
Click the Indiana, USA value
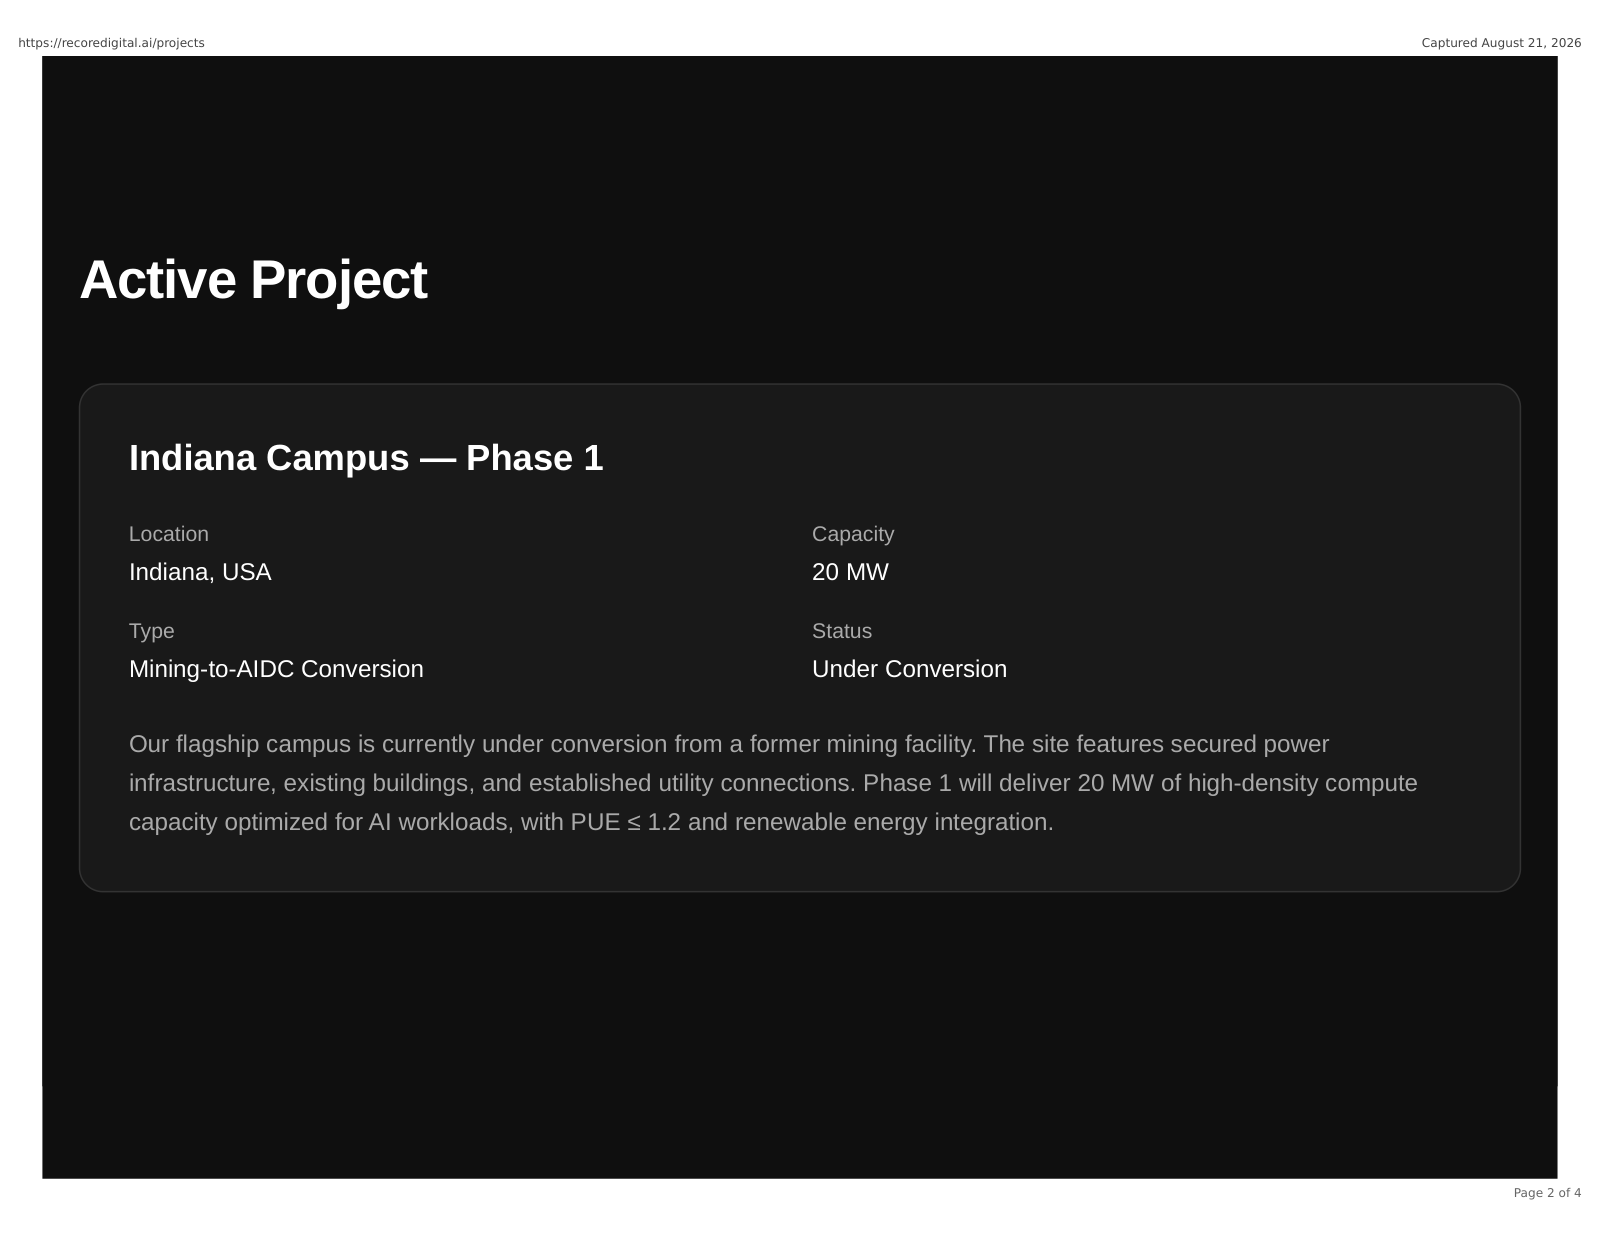(200, 572)
